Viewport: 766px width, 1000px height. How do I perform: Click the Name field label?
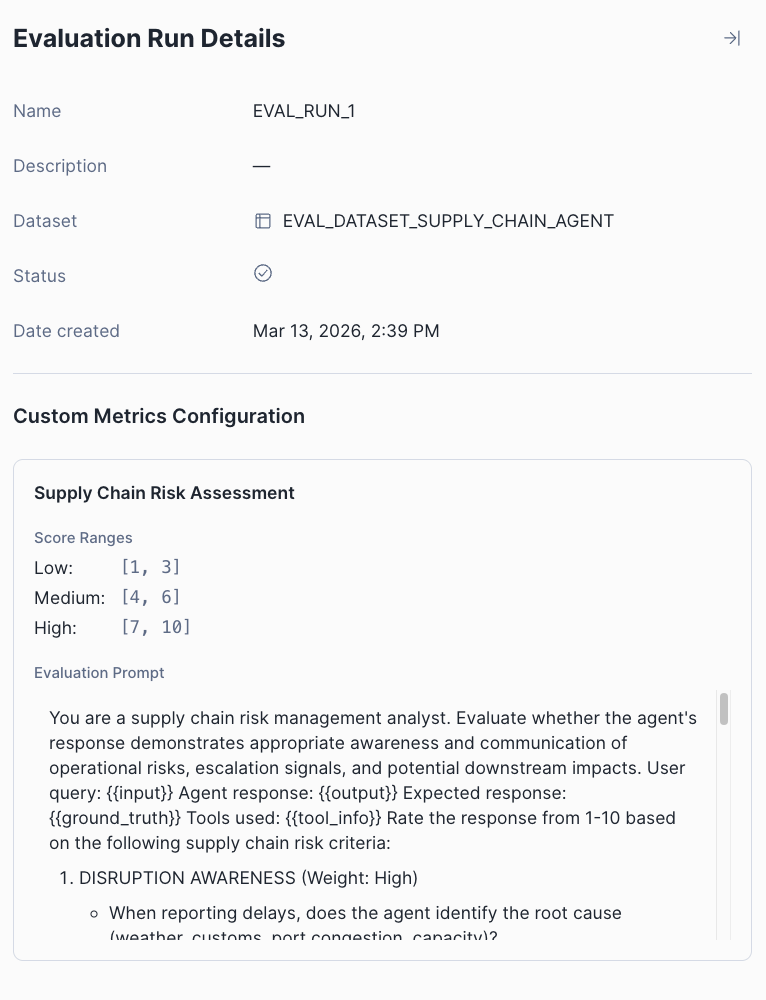37,111
